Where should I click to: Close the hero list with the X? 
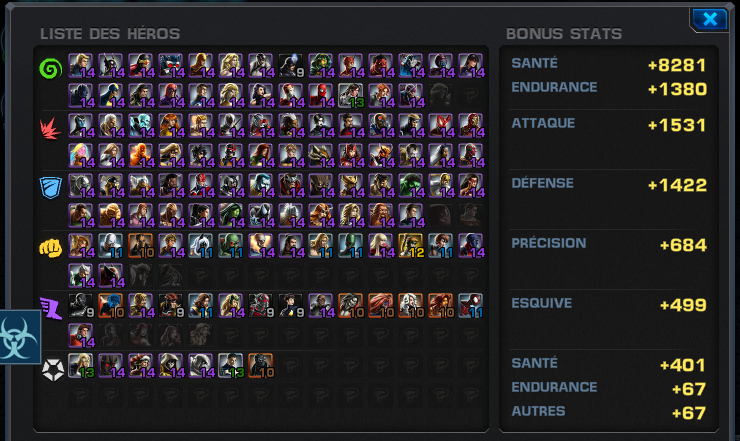tap(710, 19)
